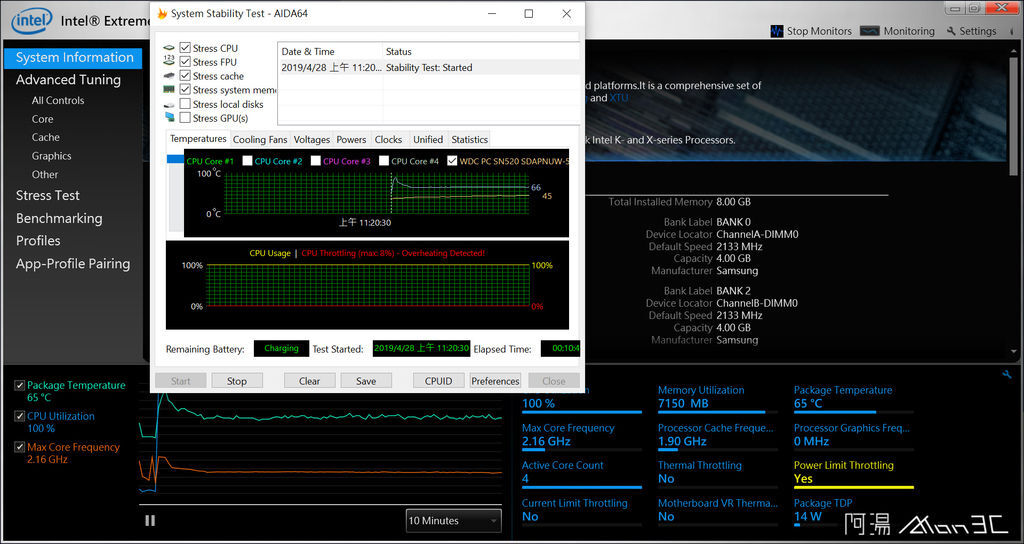Click the Power Limit Throttling Yes tile
Image resolution: width=1024 pixels, height=544 pixels.
tap(853, 475)
